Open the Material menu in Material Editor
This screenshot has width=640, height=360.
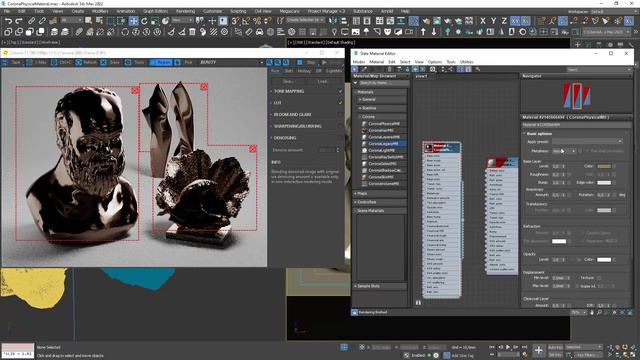coord(376,62)
